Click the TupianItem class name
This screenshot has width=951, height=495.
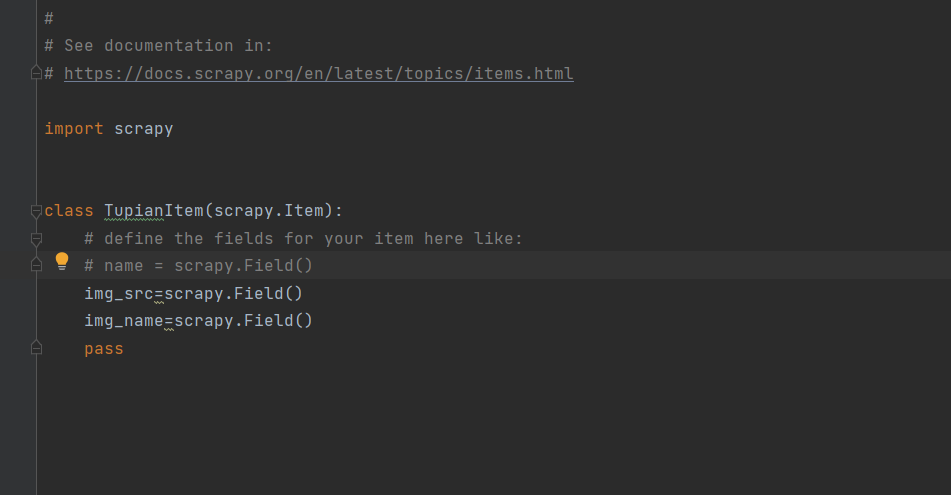click(154, 210)
